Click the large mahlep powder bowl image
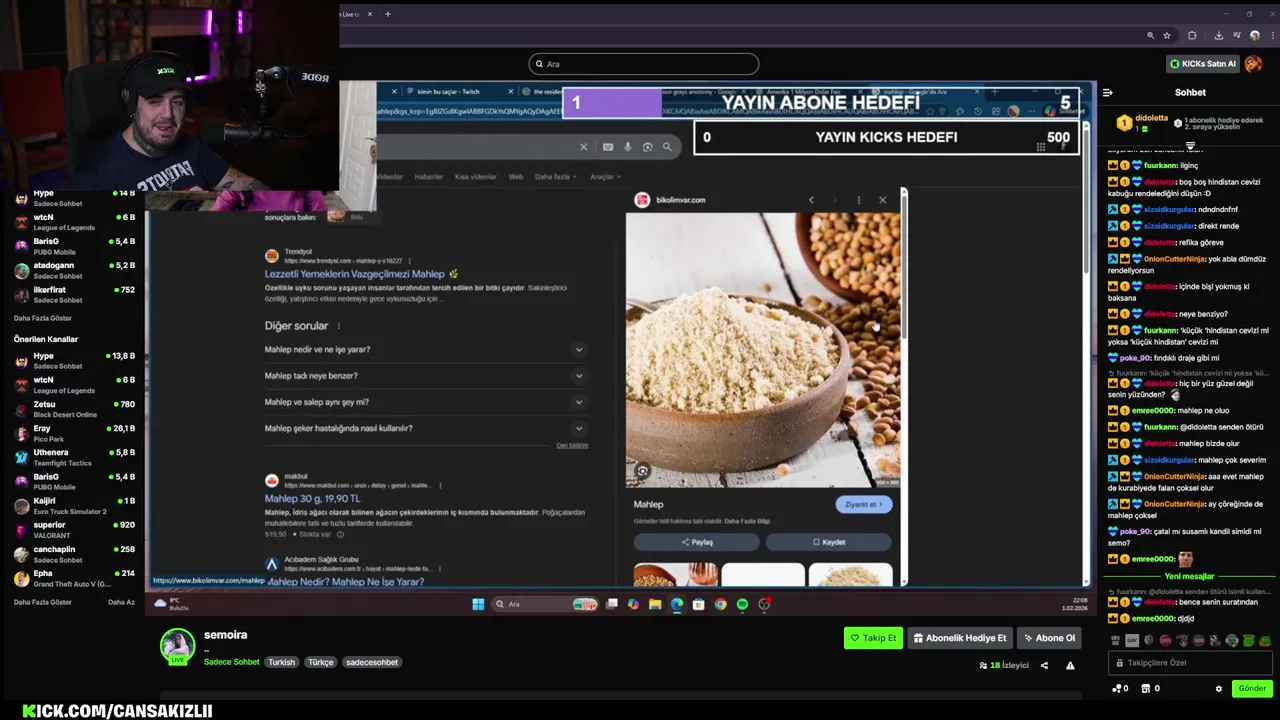This screenshot has height=720, width=1280. tap(763, 349)
